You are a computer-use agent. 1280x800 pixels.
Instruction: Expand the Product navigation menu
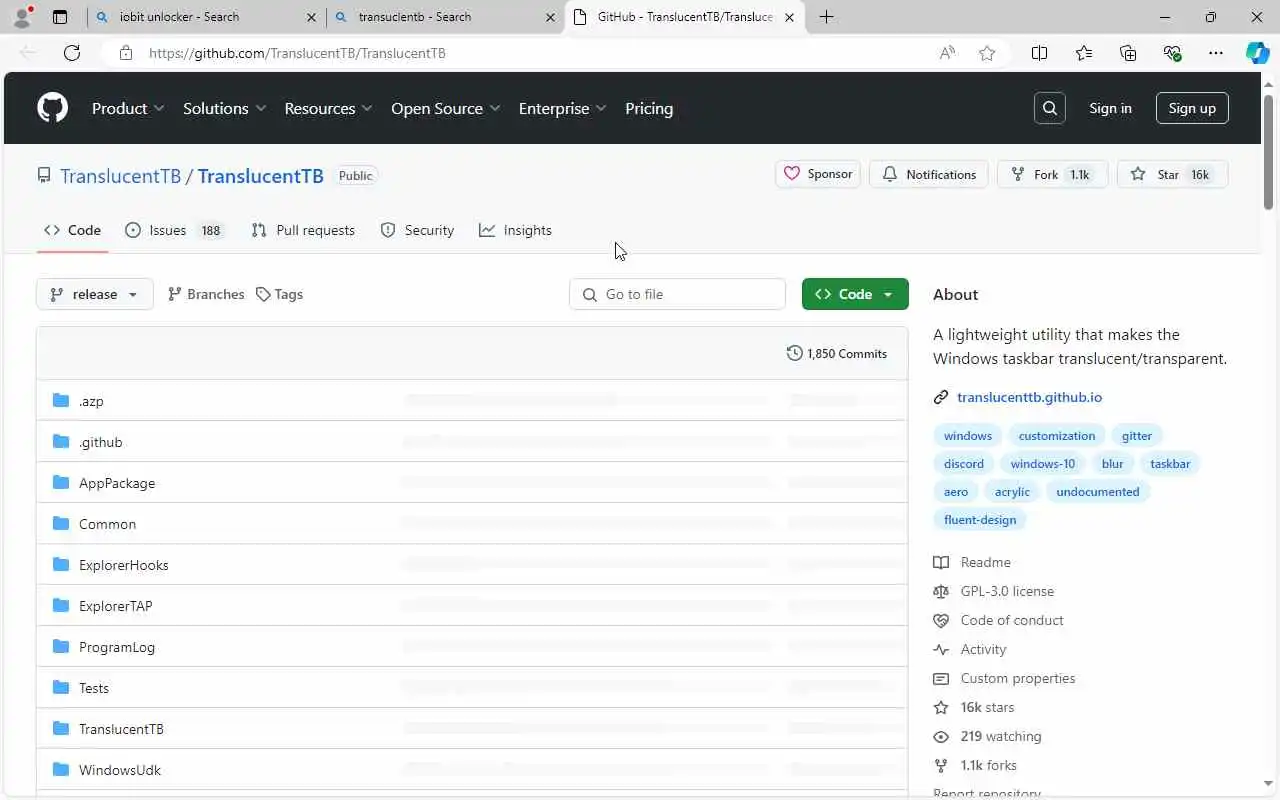tap(128, 108)
